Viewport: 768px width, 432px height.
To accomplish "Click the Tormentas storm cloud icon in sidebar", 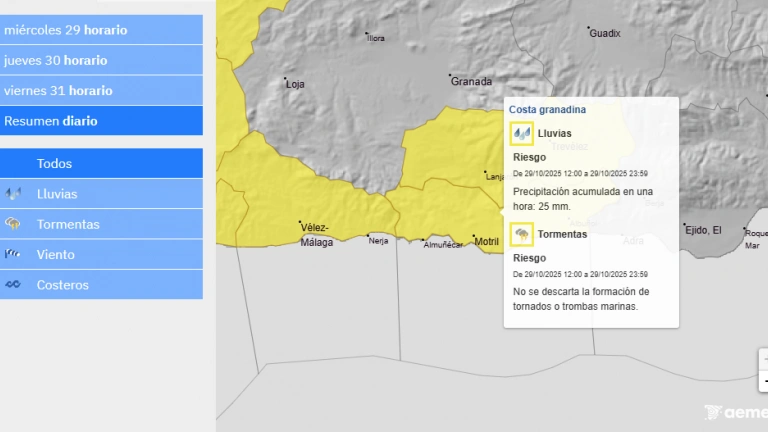I will coord(14,224).
